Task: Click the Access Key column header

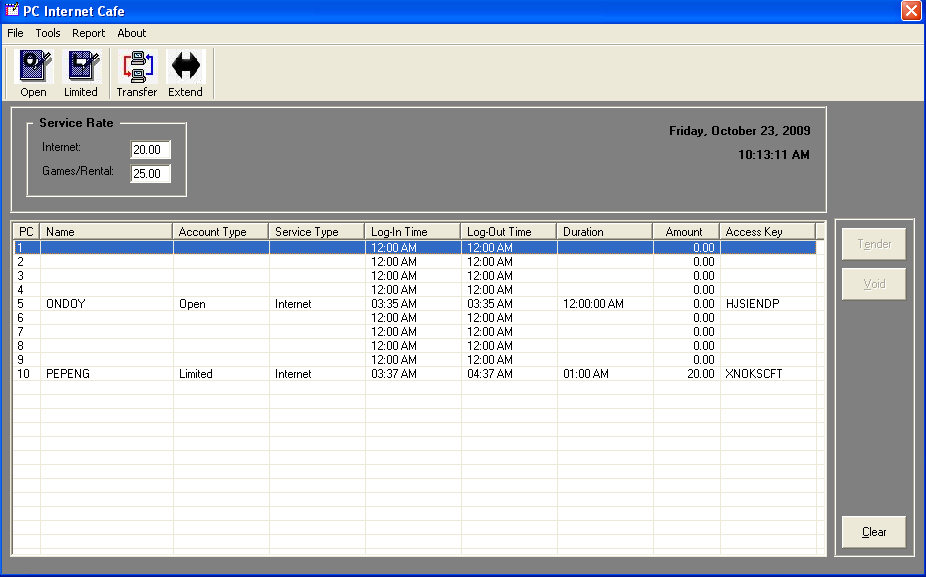Action: (x=766, y=232)
